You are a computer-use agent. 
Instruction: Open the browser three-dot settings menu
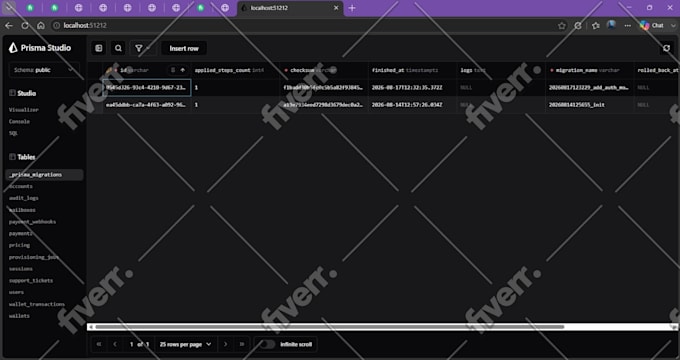(x=628, y=26)
